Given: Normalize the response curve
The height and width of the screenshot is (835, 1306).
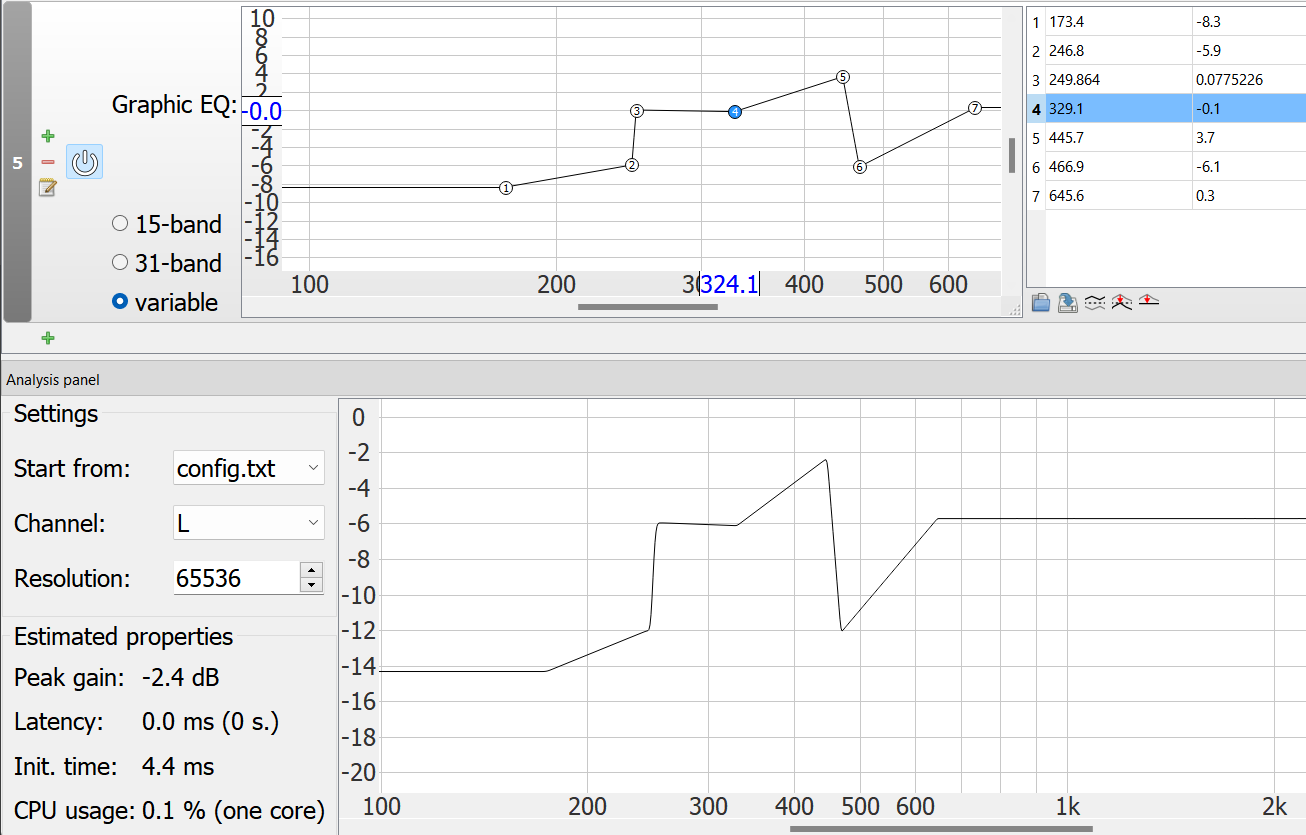Looking at the screenshot, I should tap(1121, 302).
